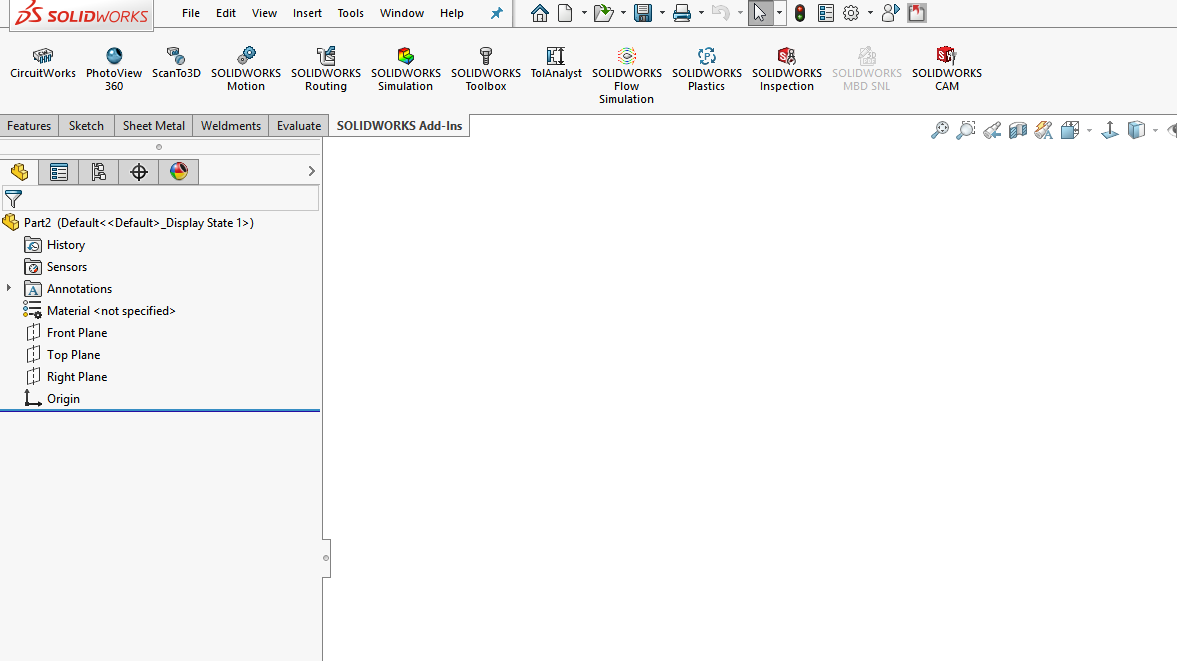Print the active document
Screen dimensions: 1177x661
pyautogui.click(x=682, y=14)
